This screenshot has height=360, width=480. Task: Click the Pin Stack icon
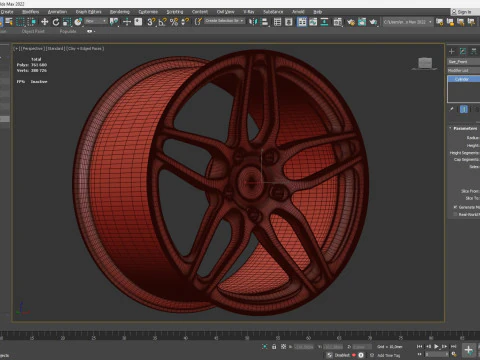tap(452, 109)
